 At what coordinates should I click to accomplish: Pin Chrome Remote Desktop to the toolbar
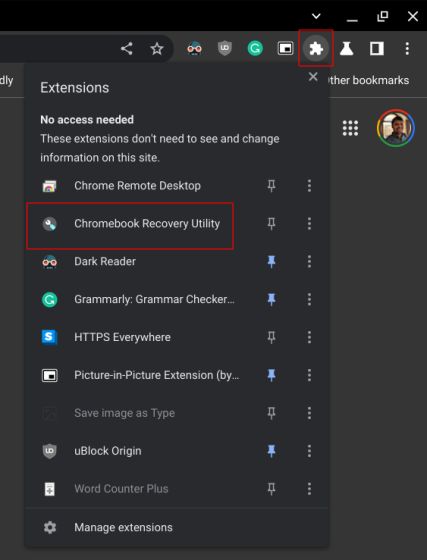click(271, 185)
